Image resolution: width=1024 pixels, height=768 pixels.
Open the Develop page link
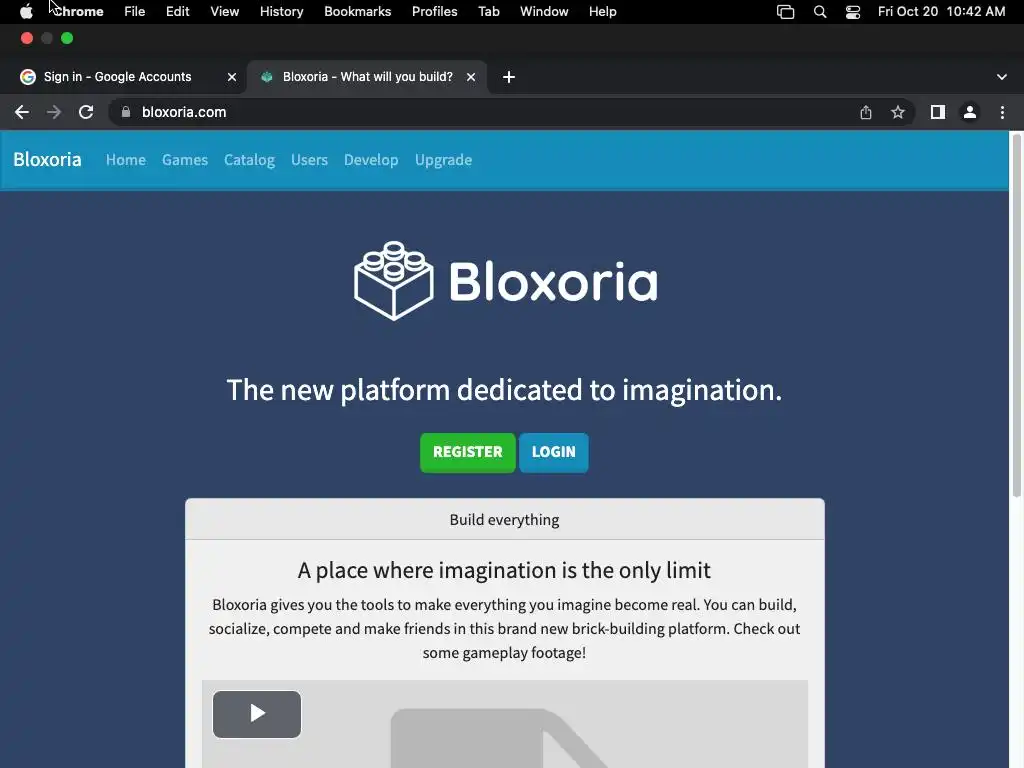[371, 160]
